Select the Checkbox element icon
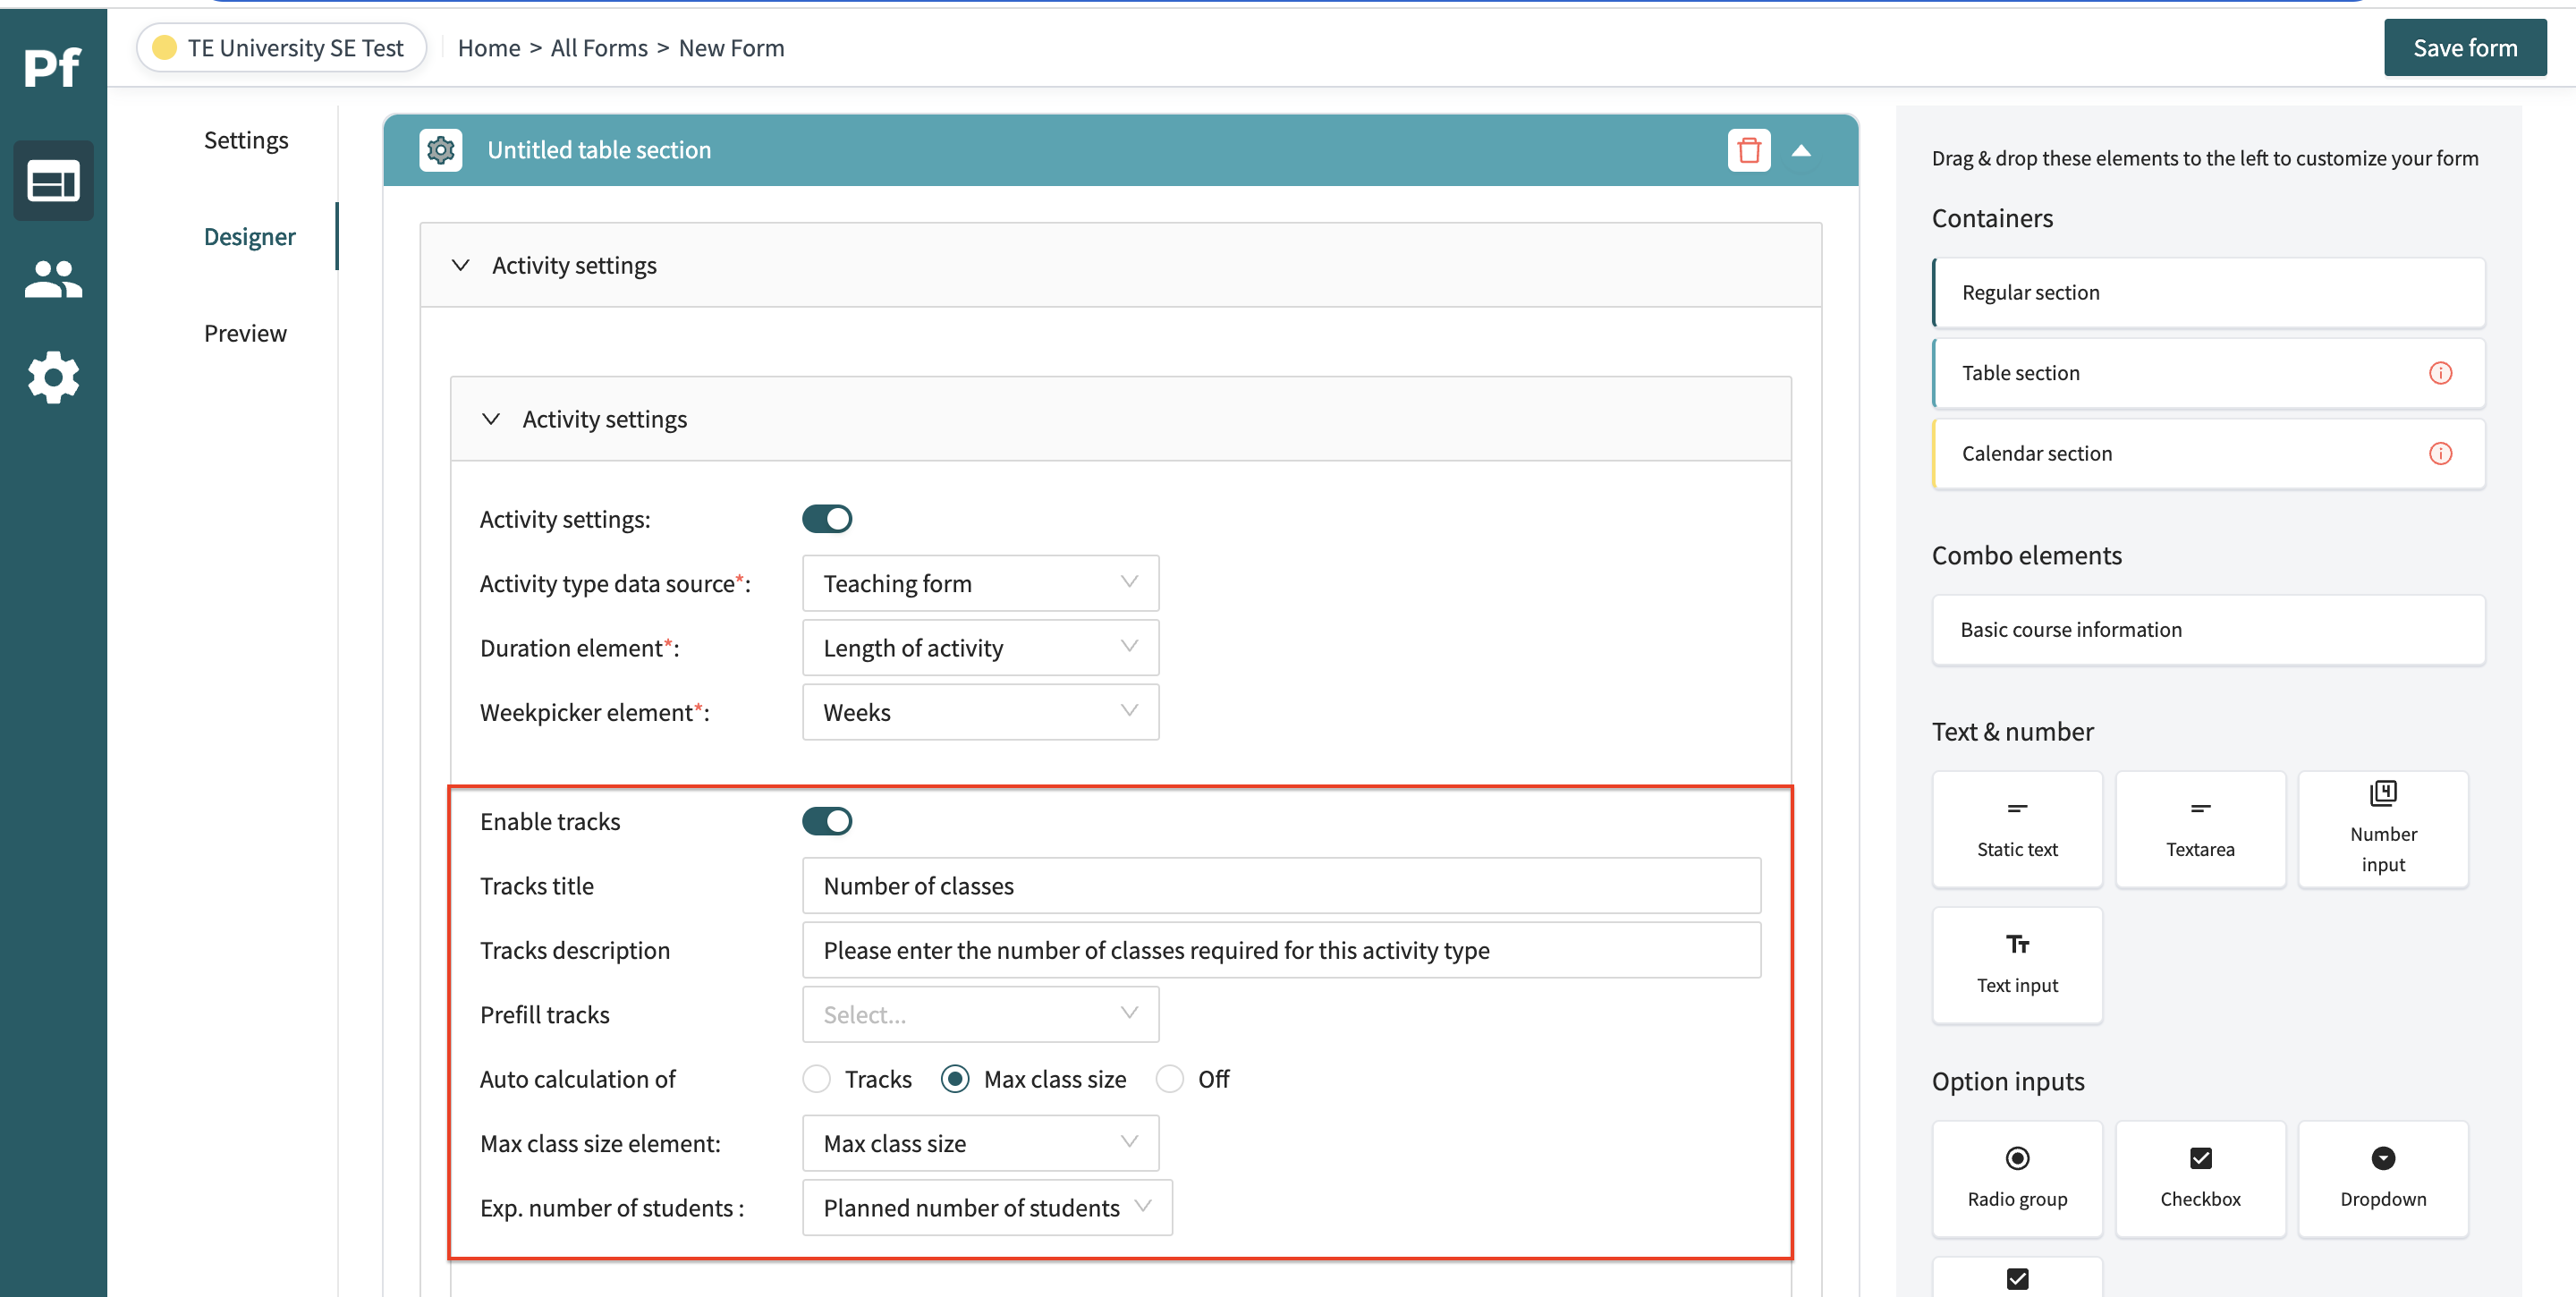 [2200, 1158]
